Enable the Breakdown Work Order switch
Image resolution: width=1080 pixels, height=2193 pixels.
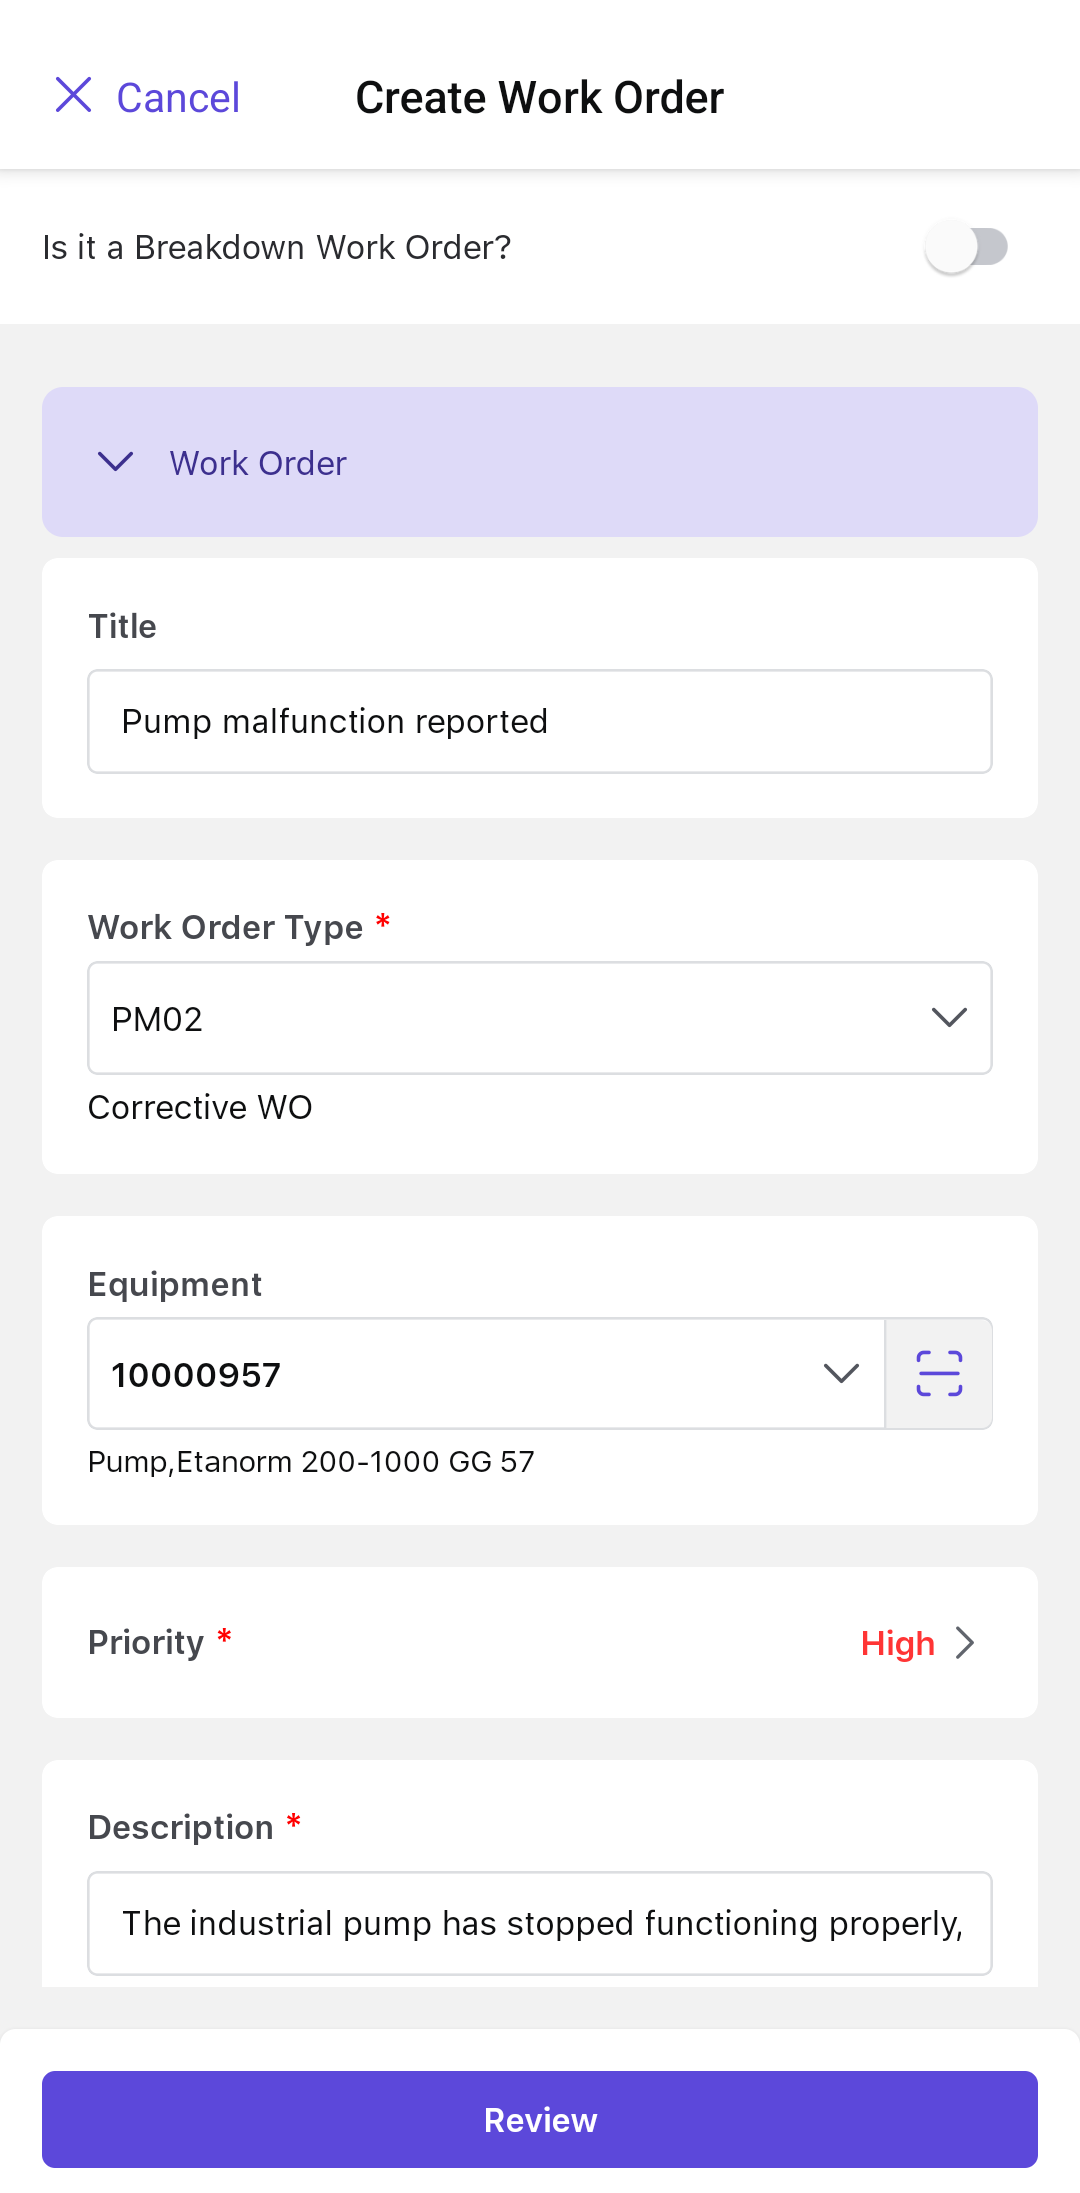pos(965,247)
